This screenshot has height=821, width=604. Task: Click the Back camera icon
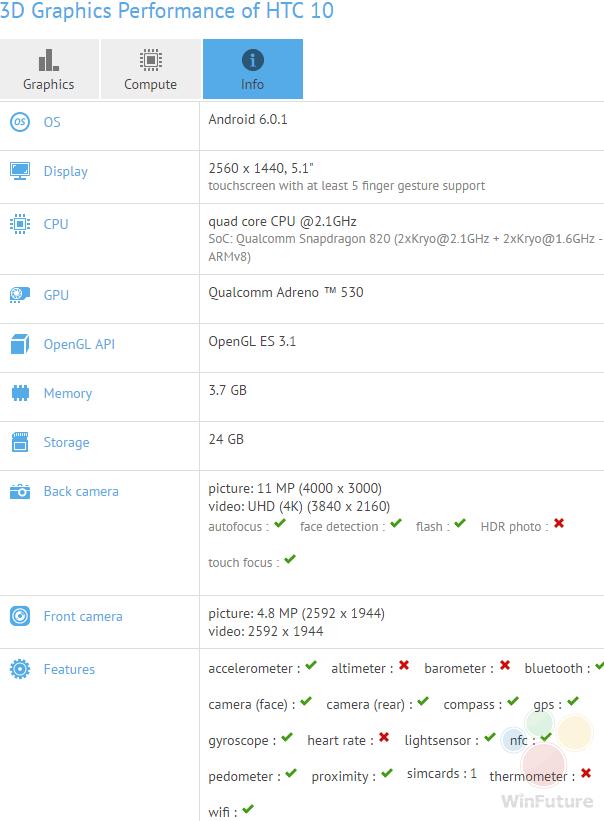(20, 491)
